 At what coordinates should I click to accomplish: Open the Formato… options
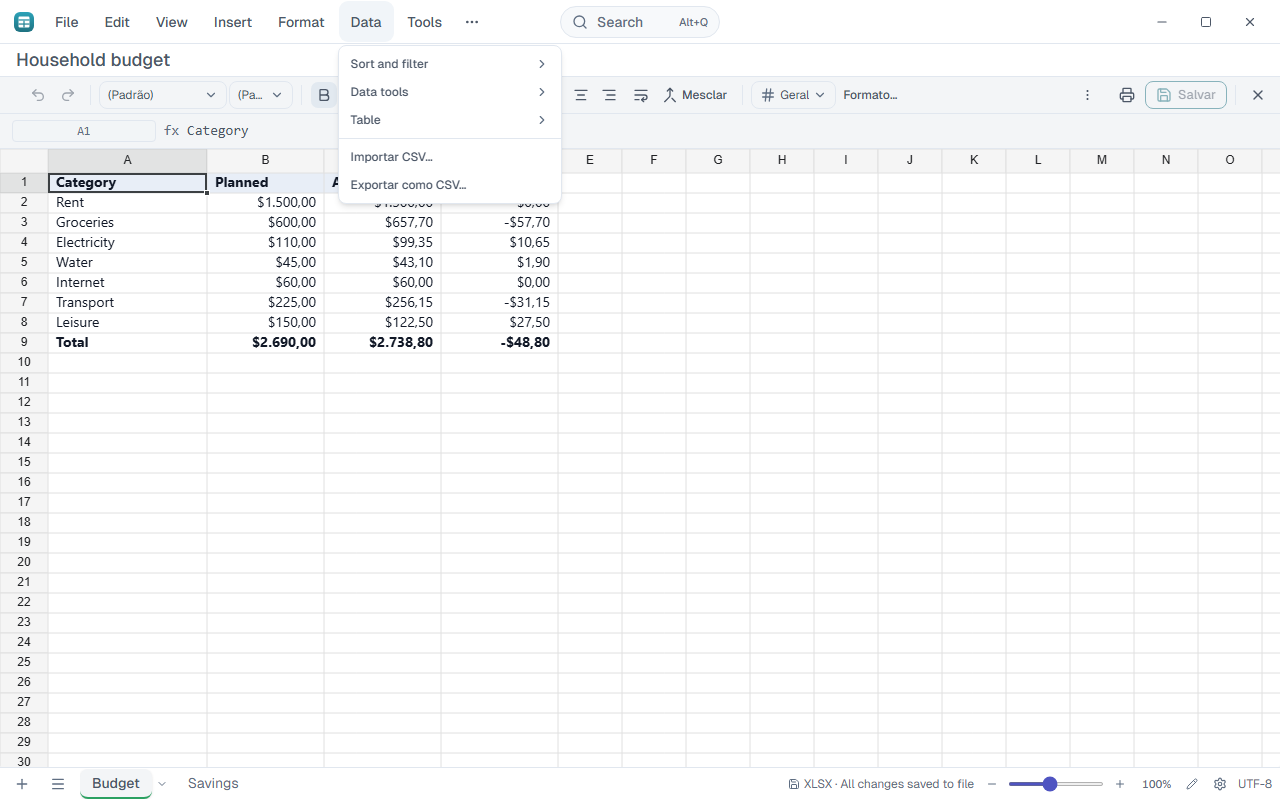pyautogui.click(x=870, y=95)
